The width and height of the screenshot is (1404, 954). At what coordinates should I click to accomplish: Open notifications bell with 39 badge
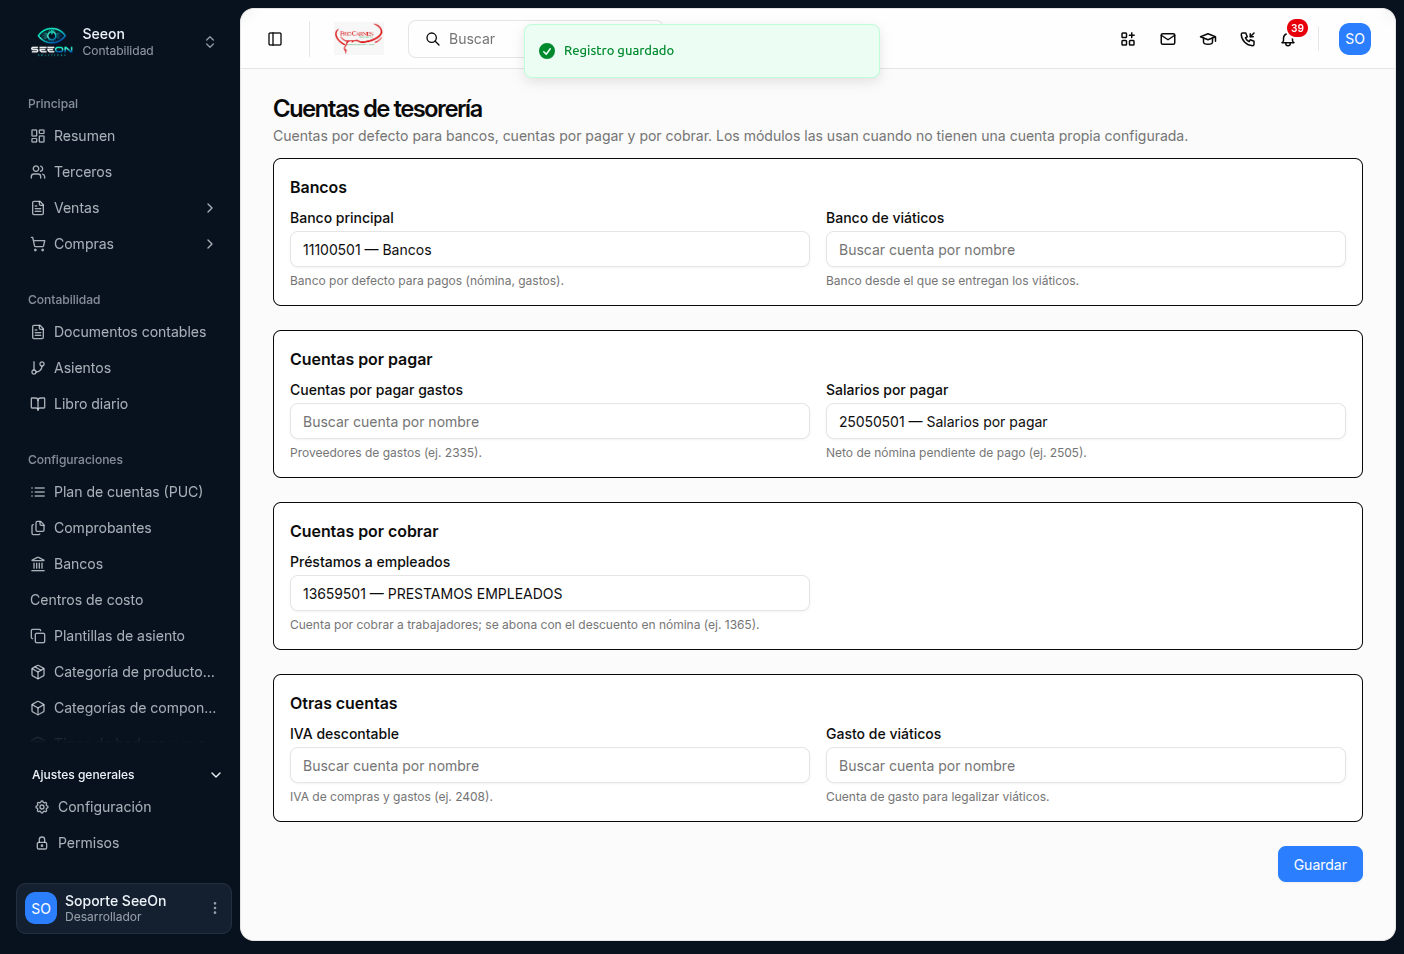click(x=1288, y=39)
